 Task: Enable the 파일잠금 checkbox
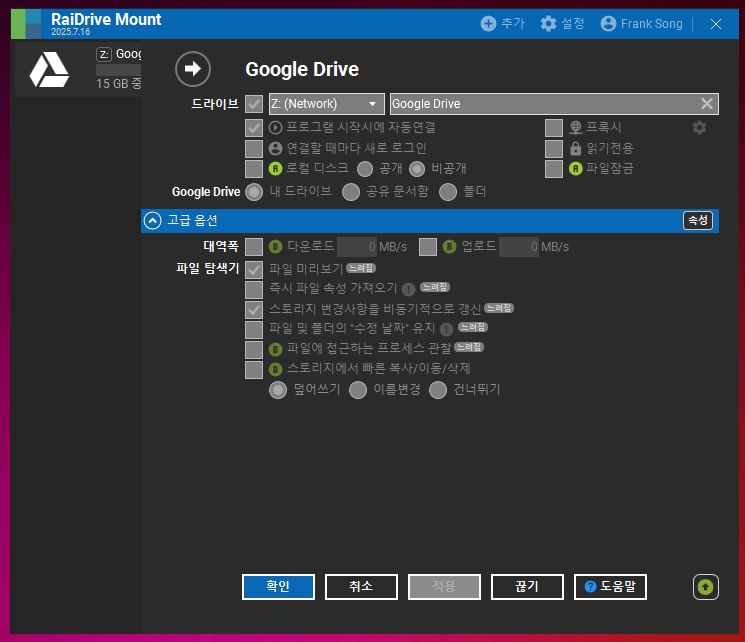click(x=554, y=169)
